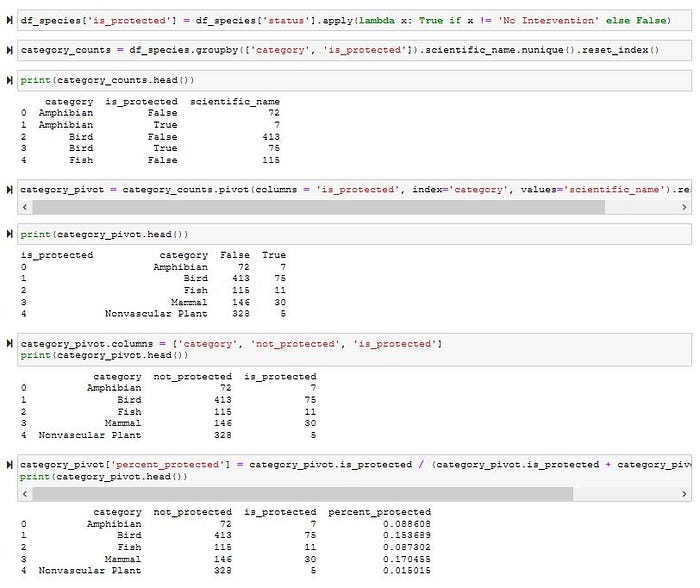
Task: Click into category_pivot['percent_protected'] code line
Action: 355,465
